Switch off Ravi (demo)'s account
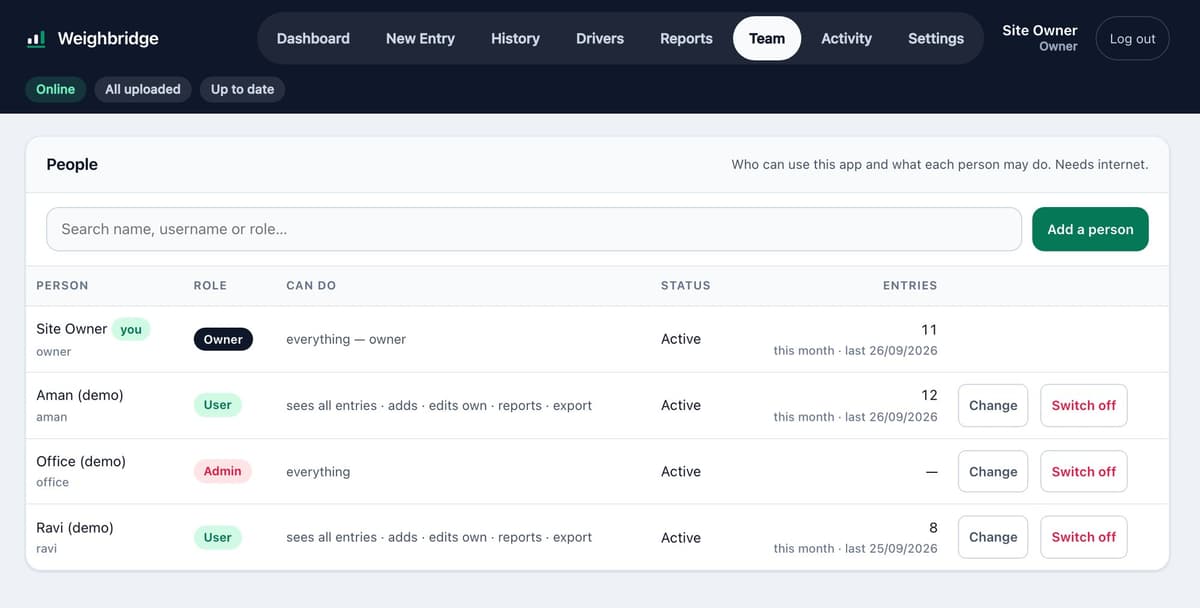The height and width of the screenshot is (608, 1200). click(x=1084, y=537)
